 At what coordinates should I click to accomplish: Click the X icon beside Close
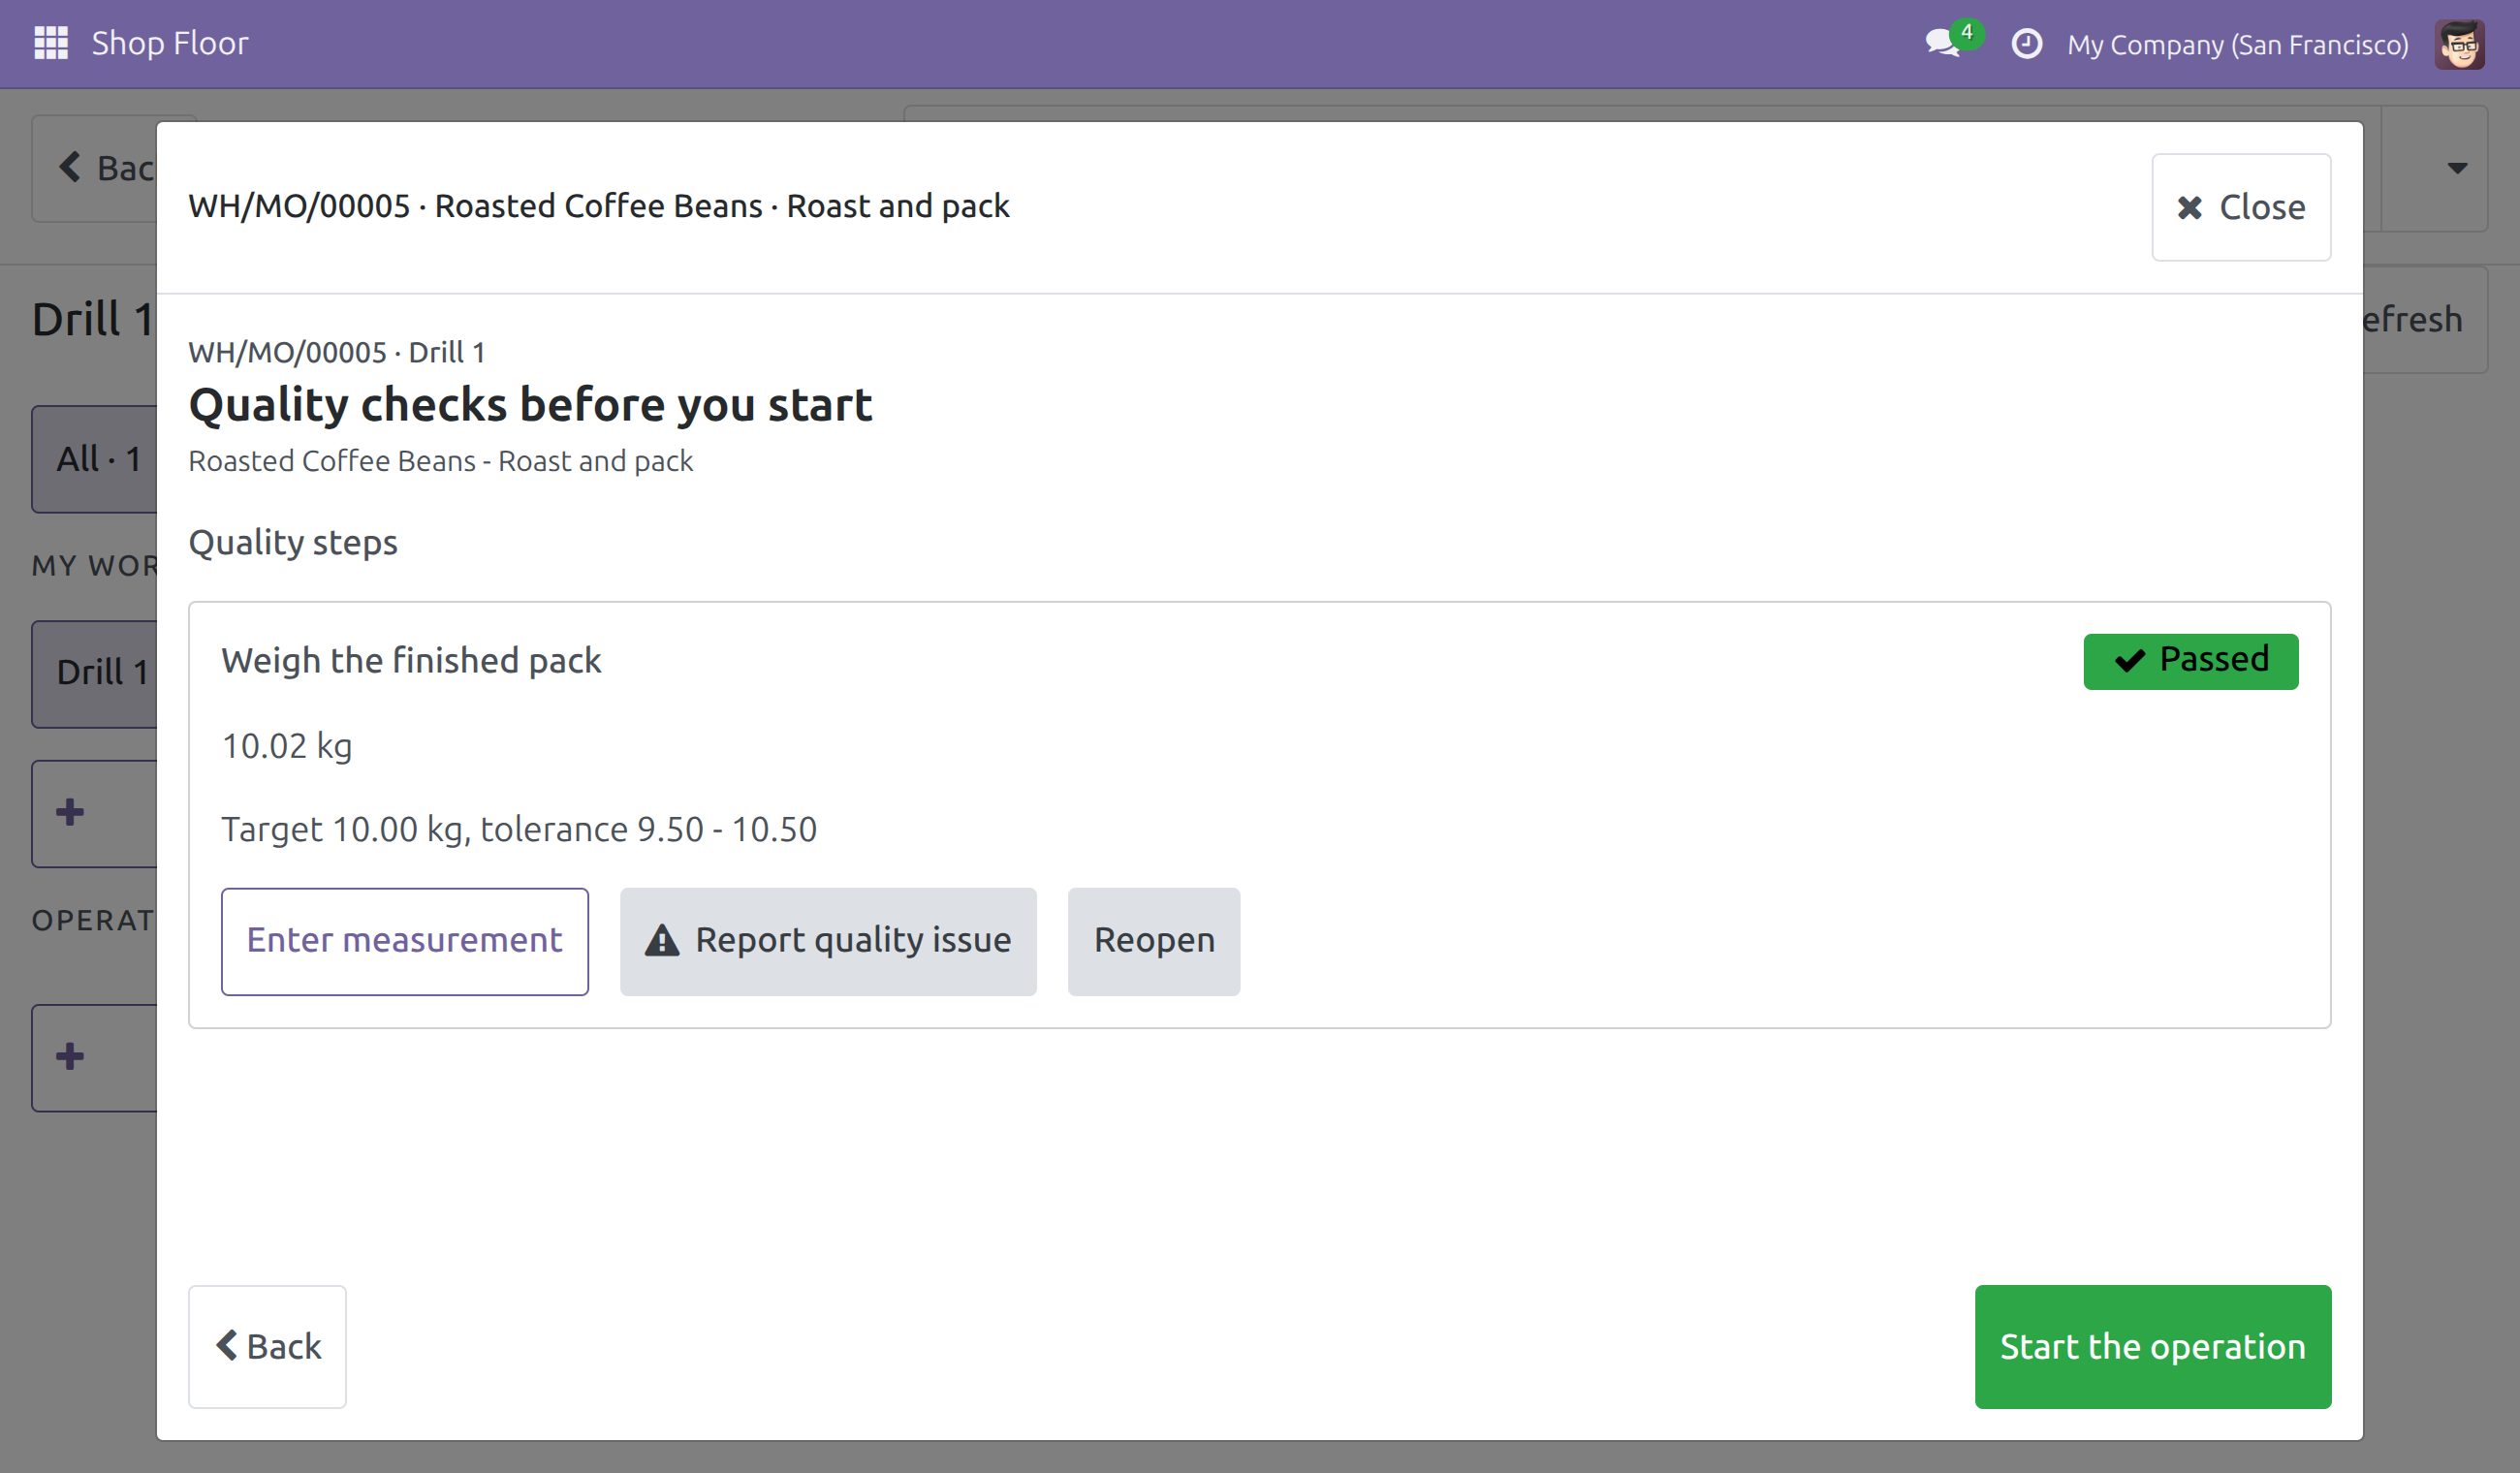click(x=2190, y=207)
